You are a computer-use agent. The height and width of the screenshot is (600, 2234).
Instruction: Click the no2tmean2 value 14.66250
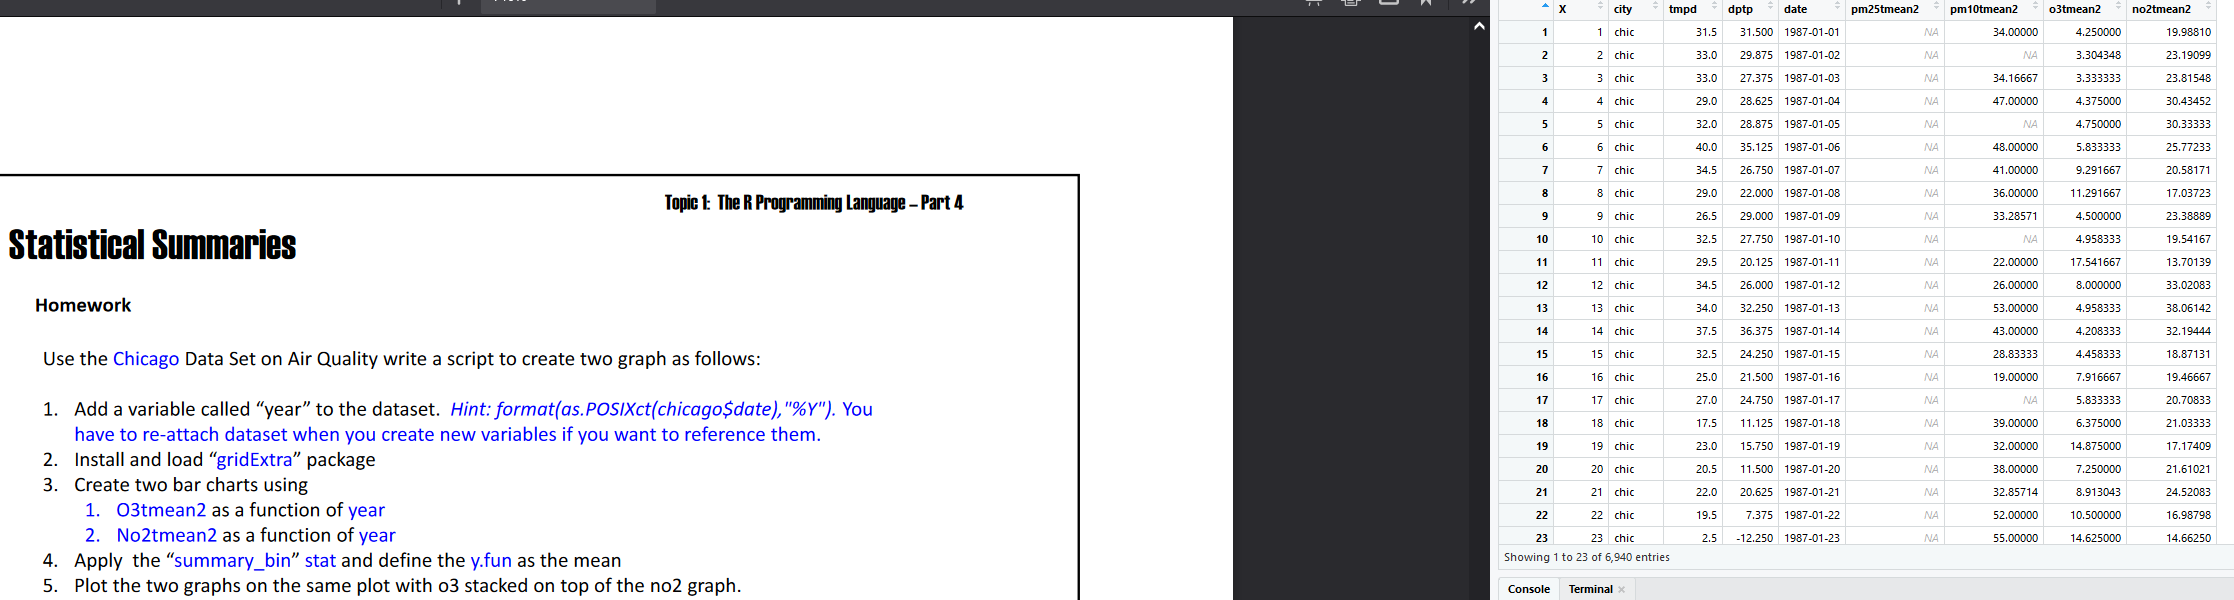pyautogui.click(x=2188, y=538)
